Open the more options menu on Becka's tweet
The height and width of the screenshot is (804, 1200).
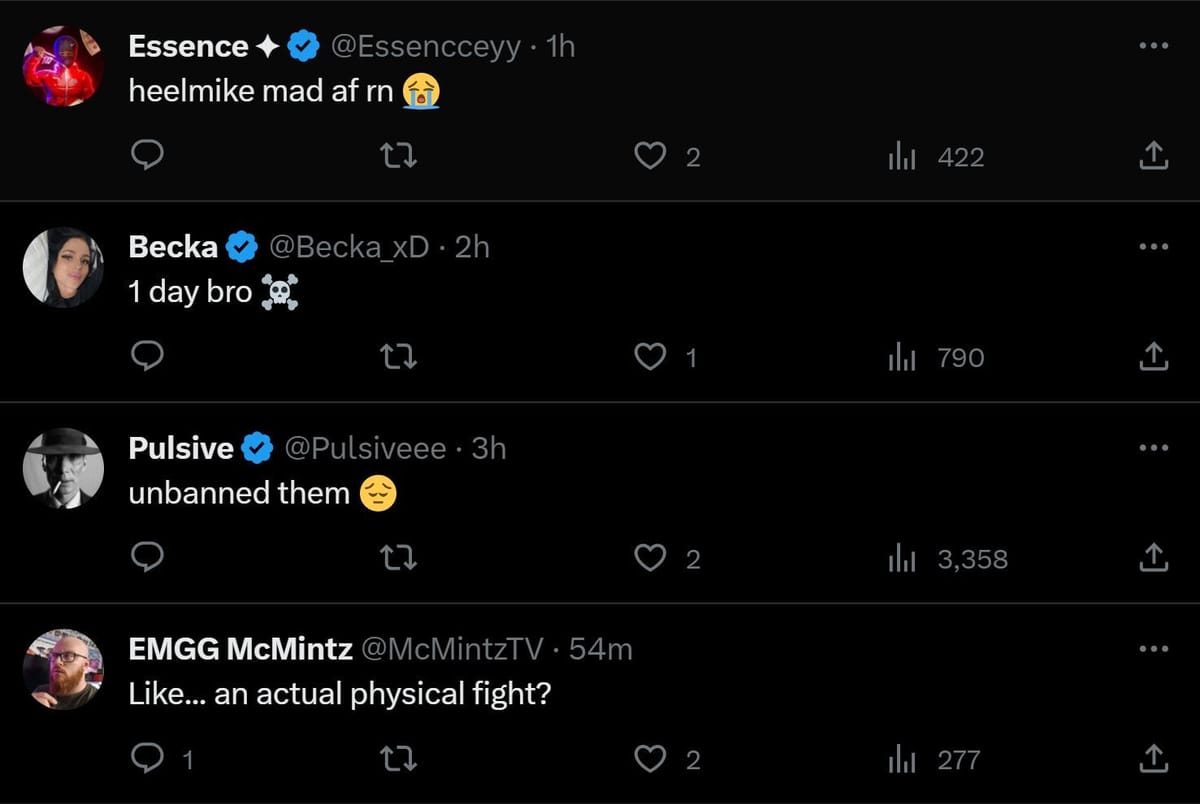click(1153, 246)
